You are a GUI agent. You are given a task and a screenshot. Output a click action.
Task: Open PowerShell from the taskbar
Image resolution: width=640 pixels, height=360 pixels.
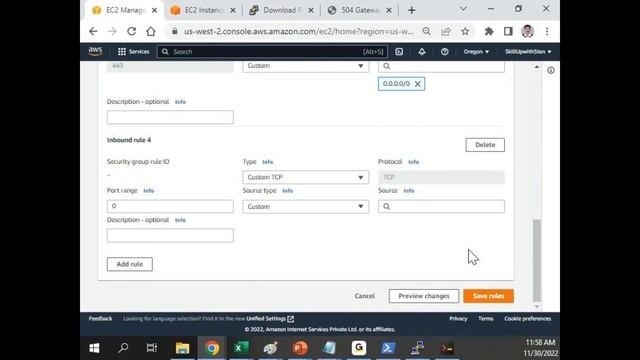(388, 348)
